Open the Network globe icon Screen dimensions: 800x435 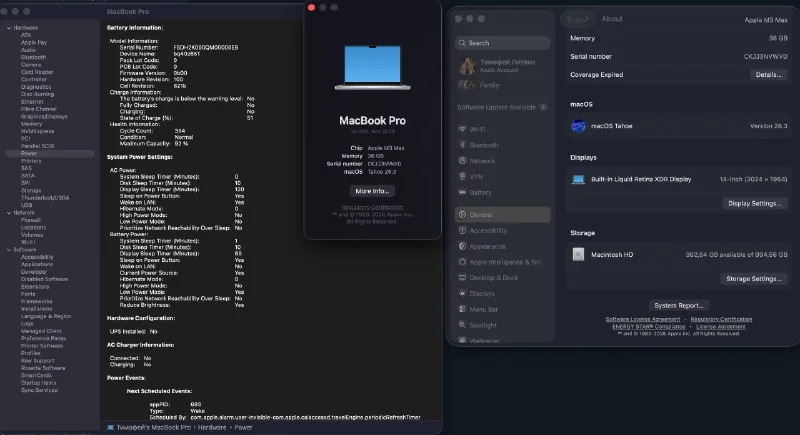[462, 161]
